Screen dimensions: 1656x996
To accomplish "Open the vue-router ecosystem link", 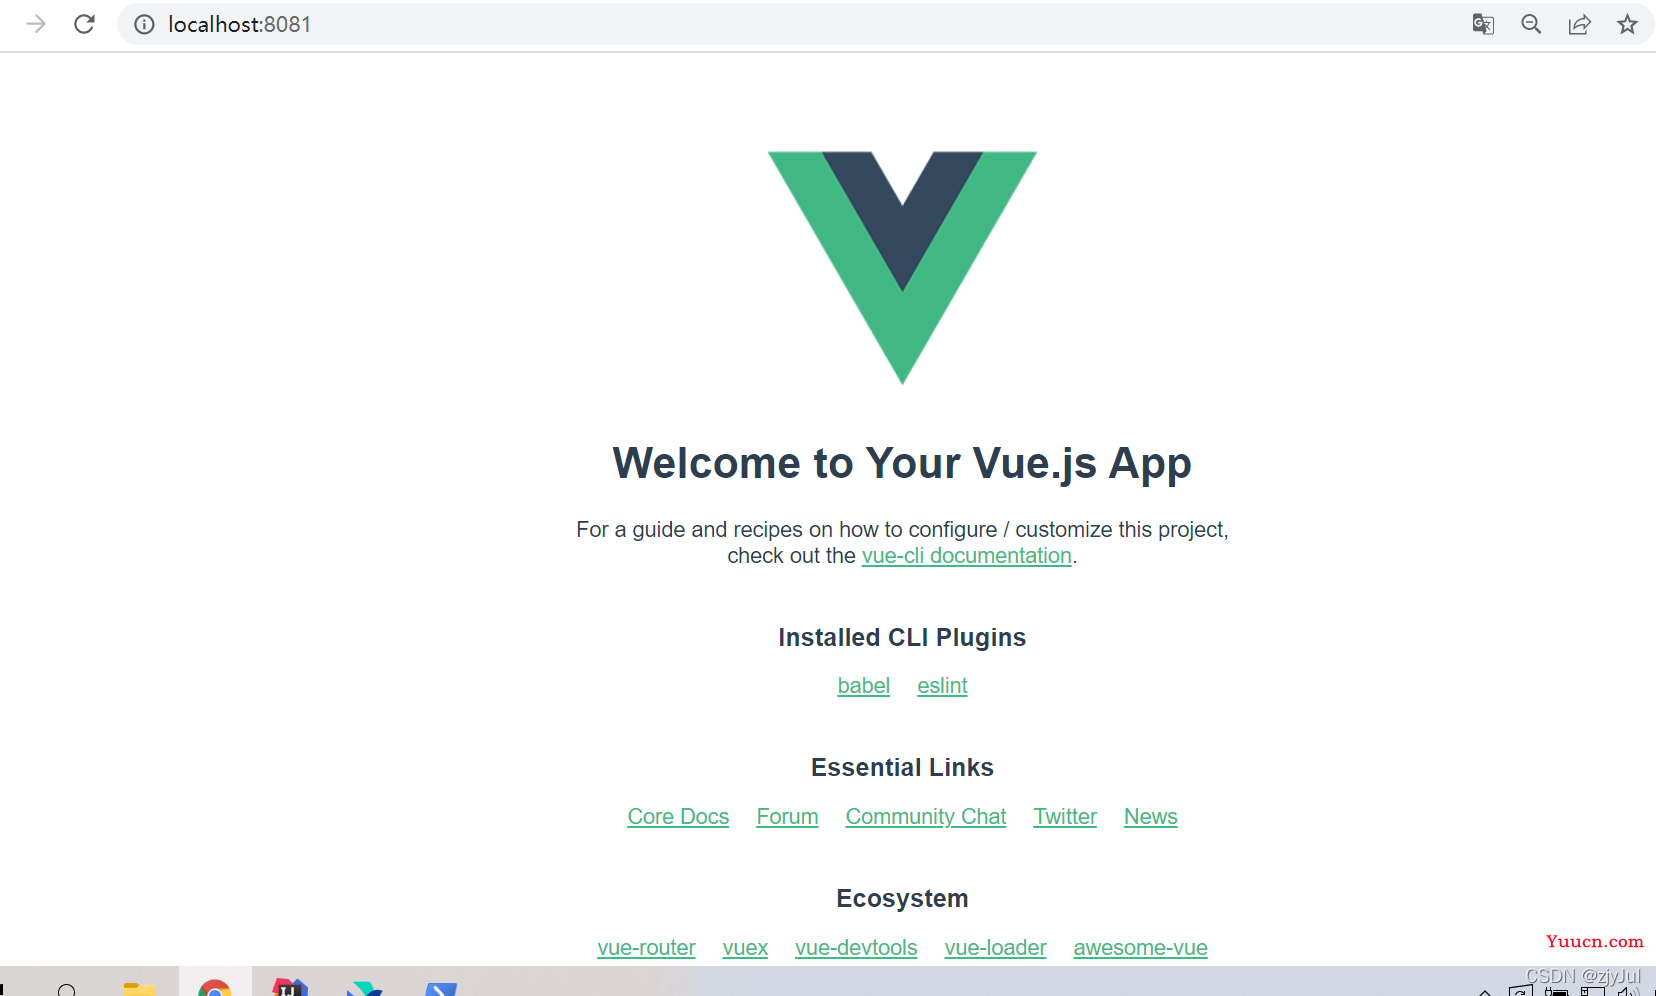I will [x=646, y=948].
